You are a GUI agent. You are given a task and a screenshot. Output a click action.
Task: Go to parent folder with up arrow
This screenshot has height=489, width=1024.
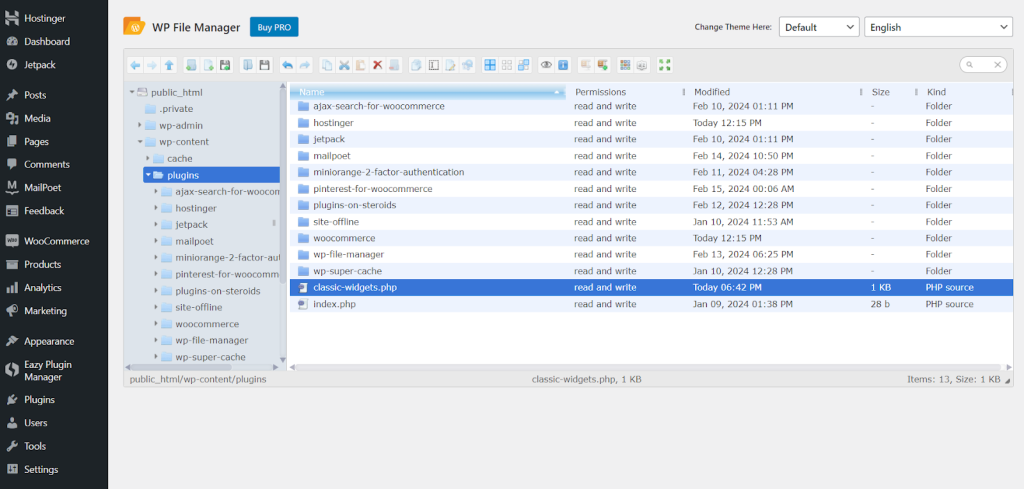(x=169, y=65)
